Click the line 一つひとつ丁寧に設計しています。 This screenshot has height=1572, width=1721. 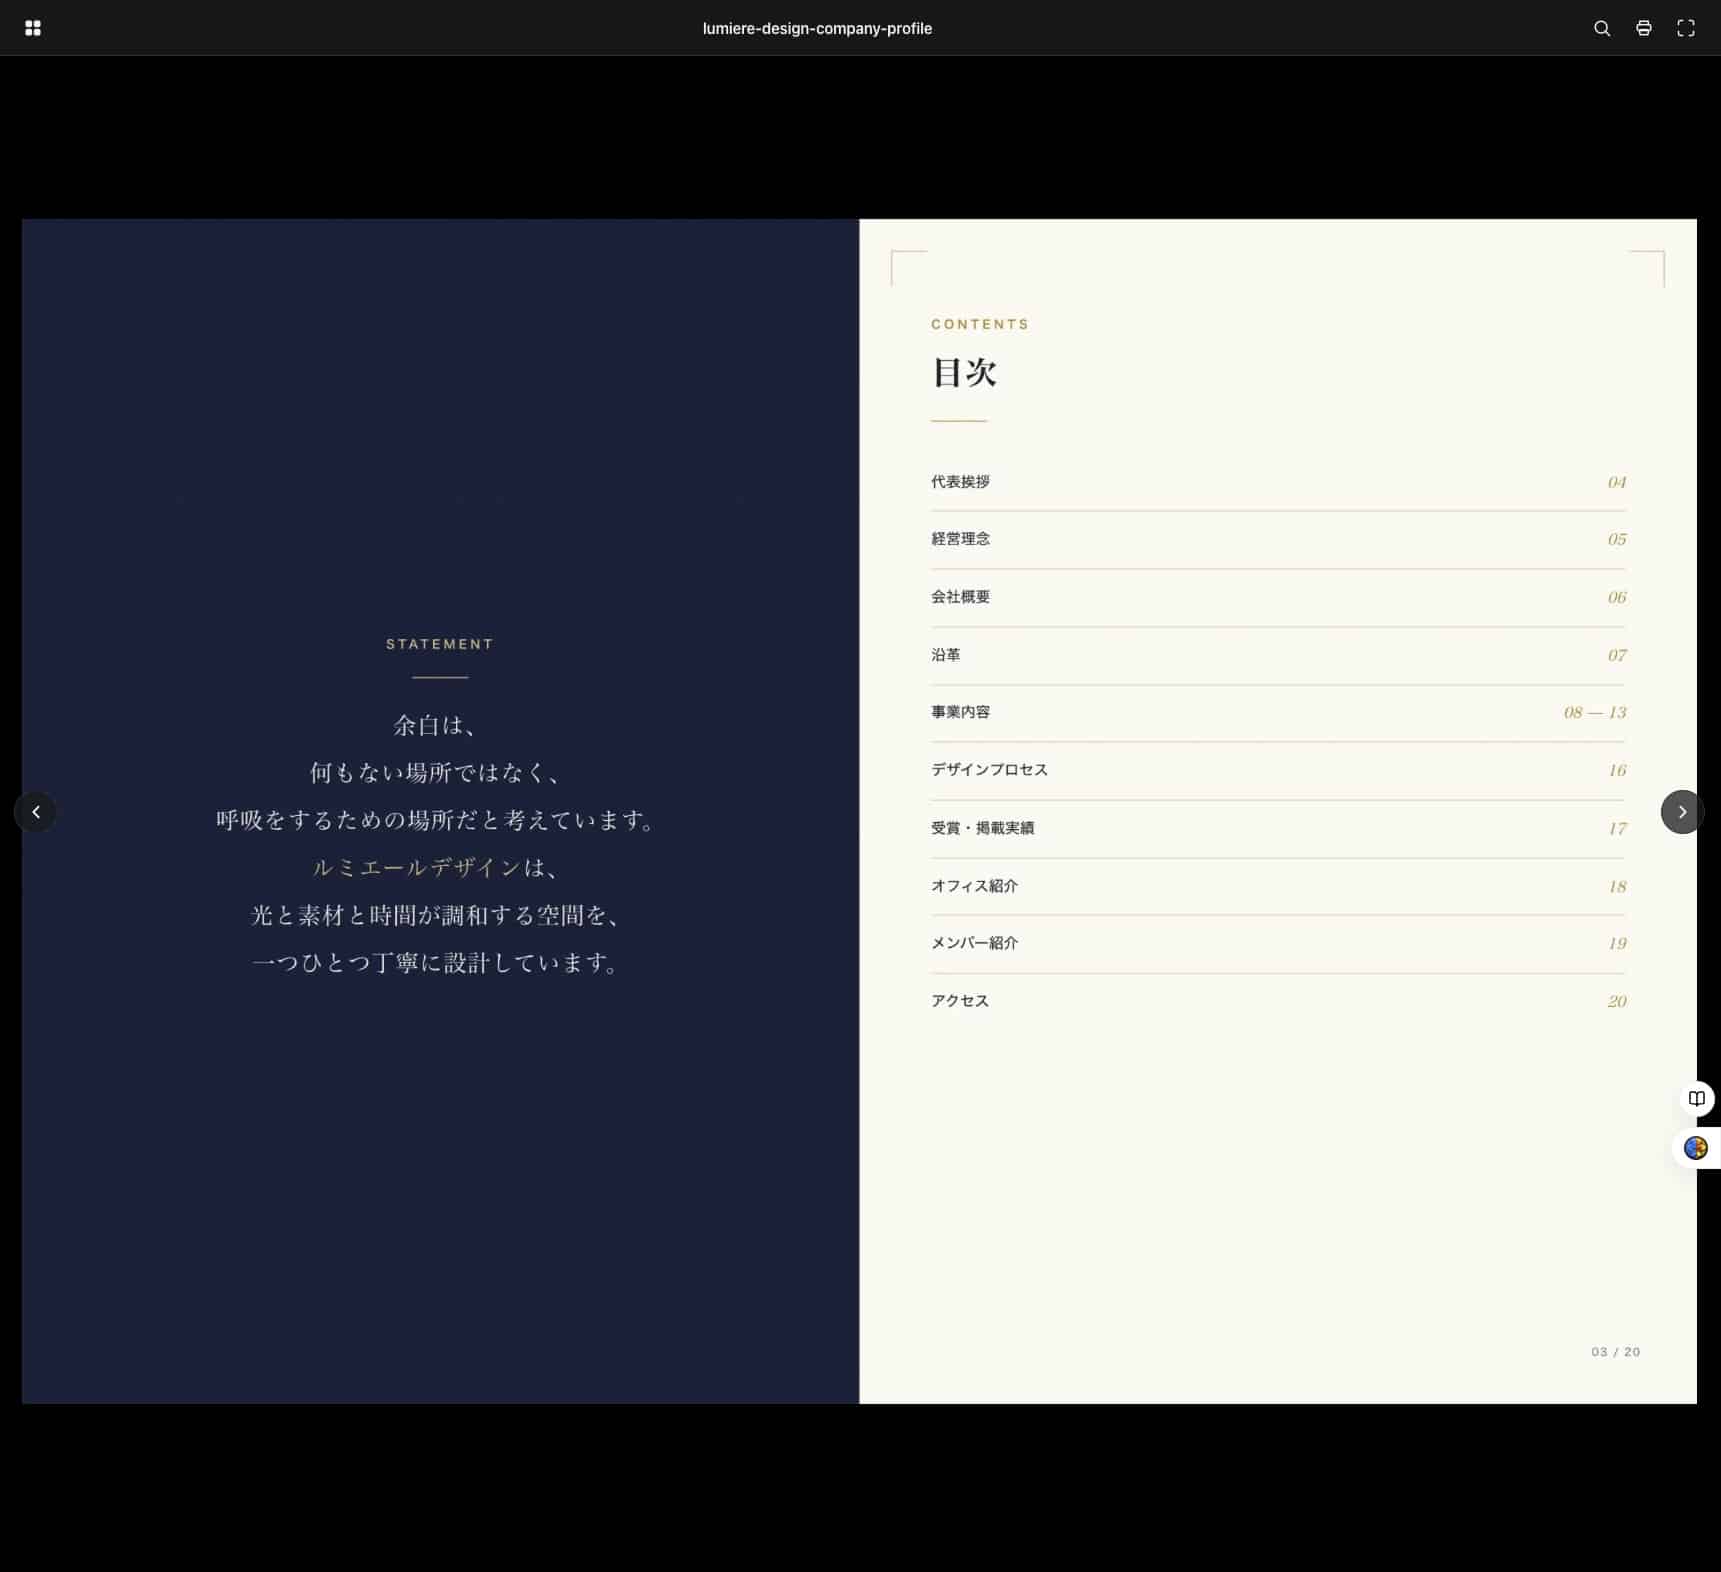coord(436,962)
